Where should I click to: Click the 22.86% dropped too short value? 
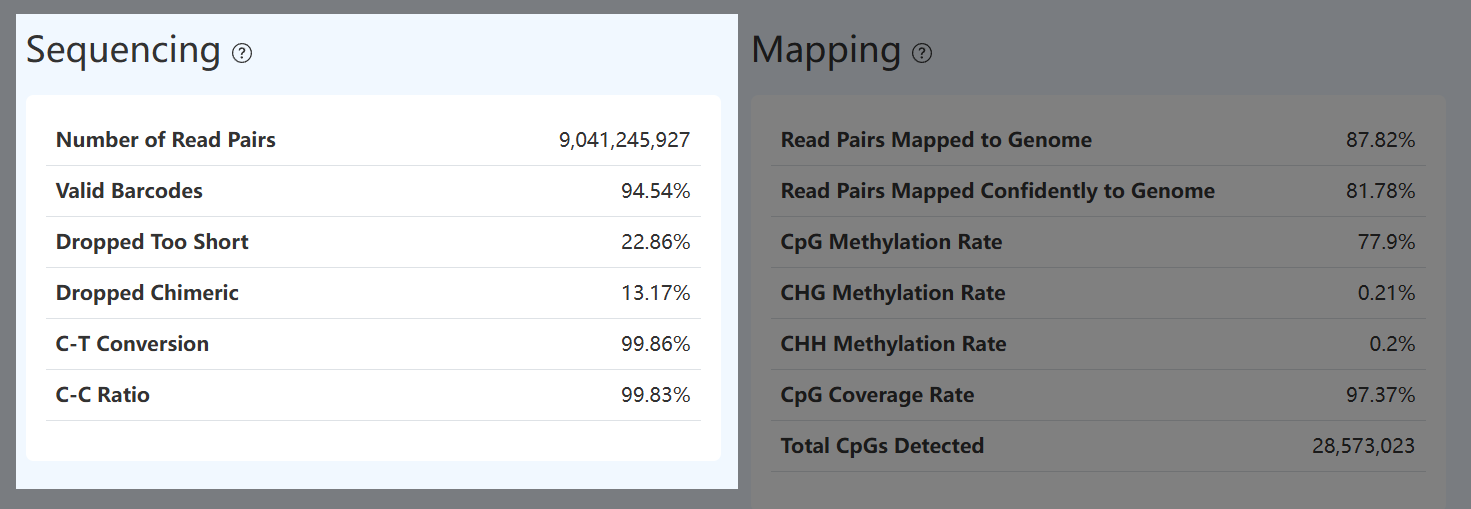pos(655,242)
